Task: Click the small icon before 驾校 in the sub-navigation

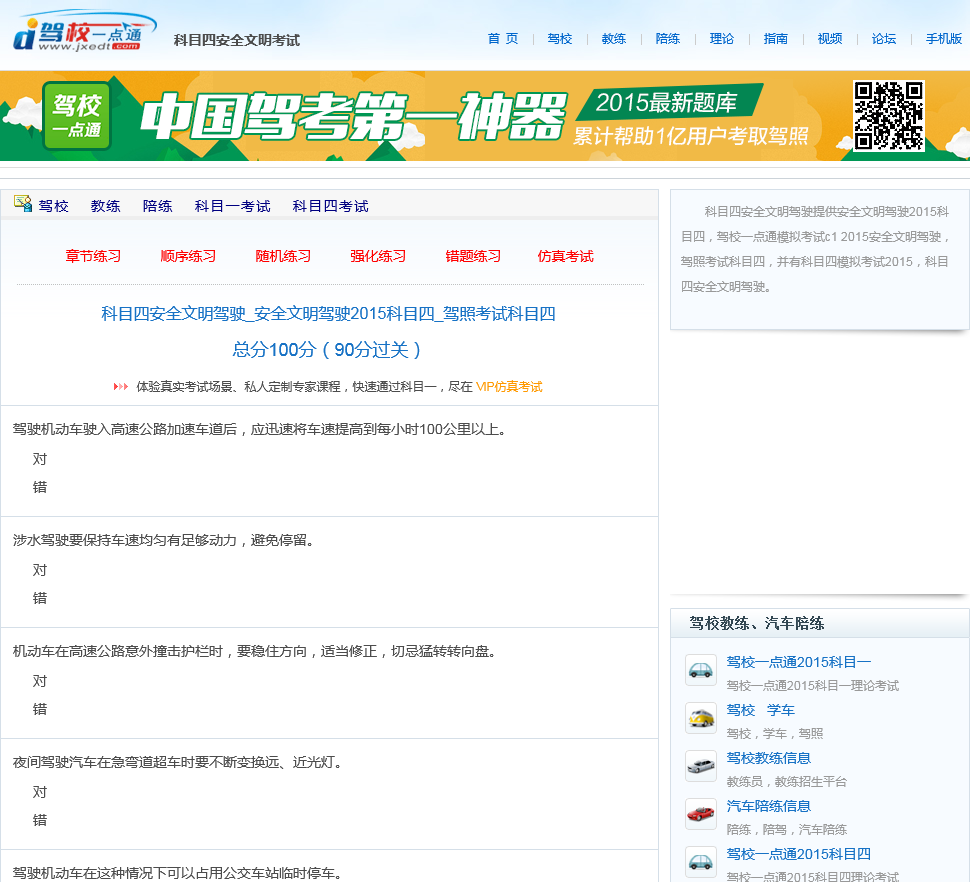Action: coord(23,203)
